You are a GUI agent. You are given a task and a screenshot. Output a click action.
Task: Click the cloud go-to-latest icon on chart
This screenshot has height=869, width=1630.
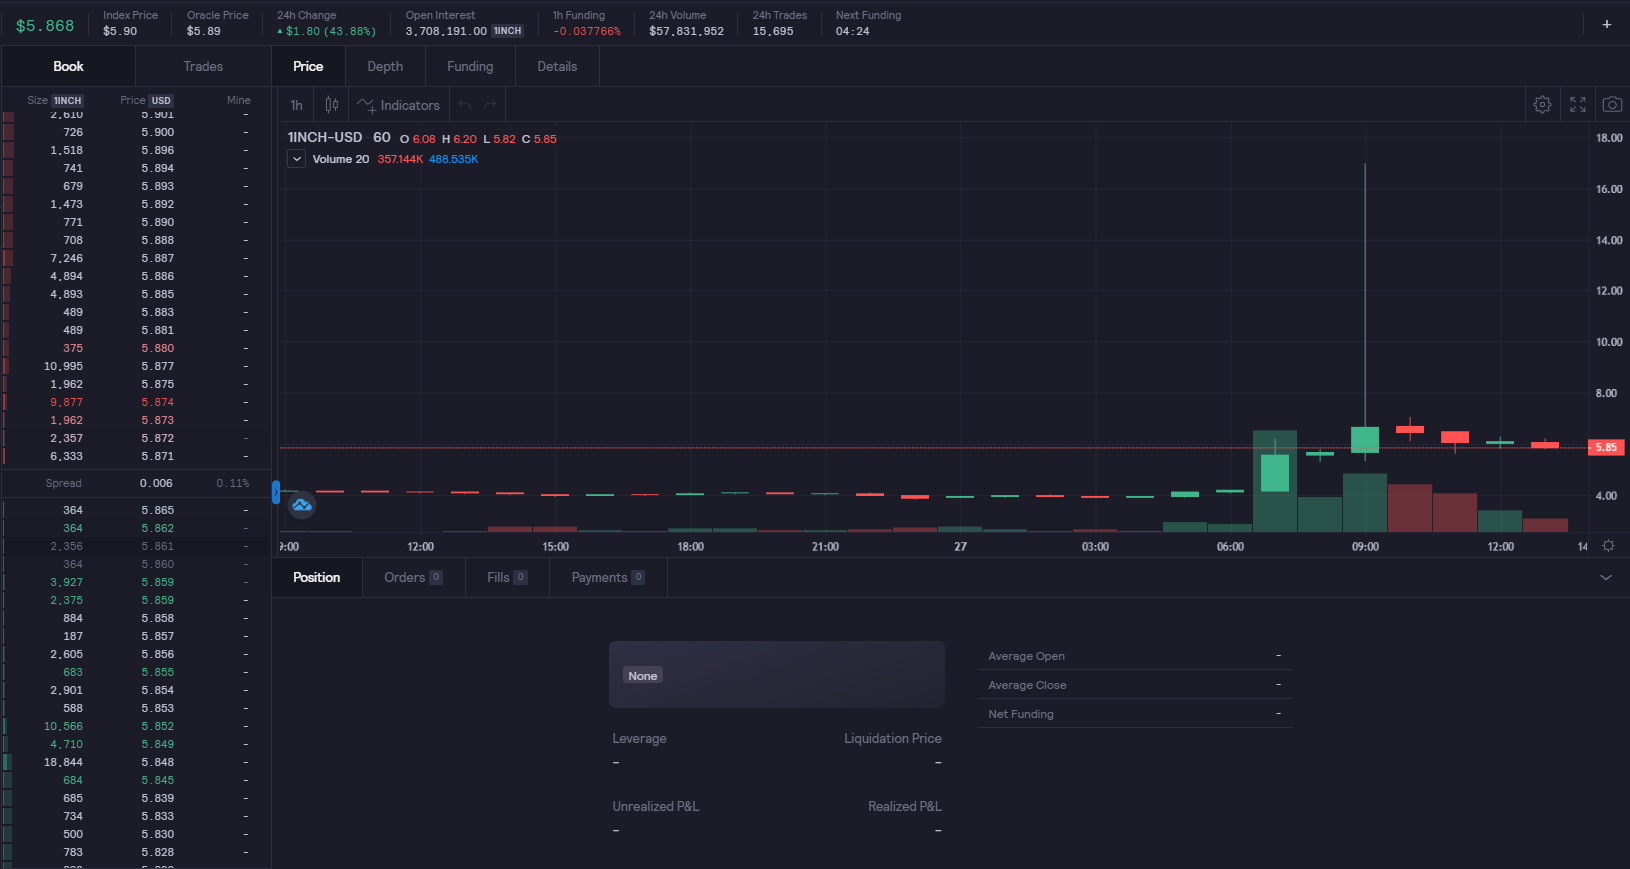[x=302, y=505]
